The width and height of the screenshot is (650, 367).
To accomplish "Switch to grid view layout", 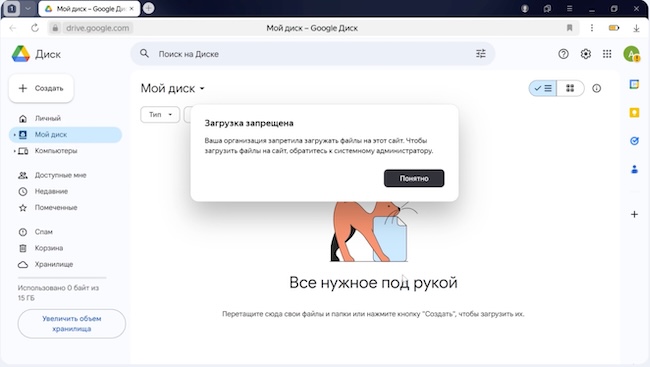I will coord(570,88).
